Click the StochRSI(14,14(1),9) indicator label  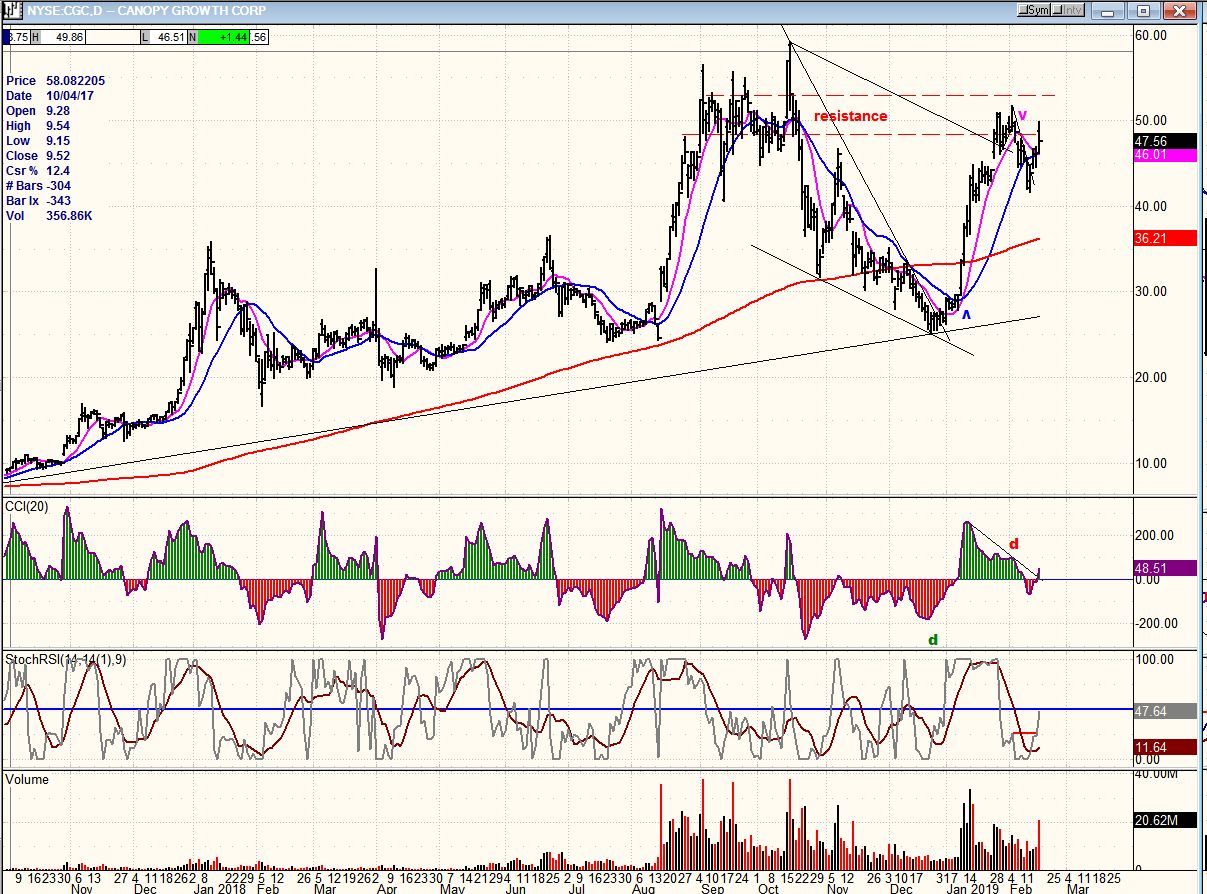66,659
